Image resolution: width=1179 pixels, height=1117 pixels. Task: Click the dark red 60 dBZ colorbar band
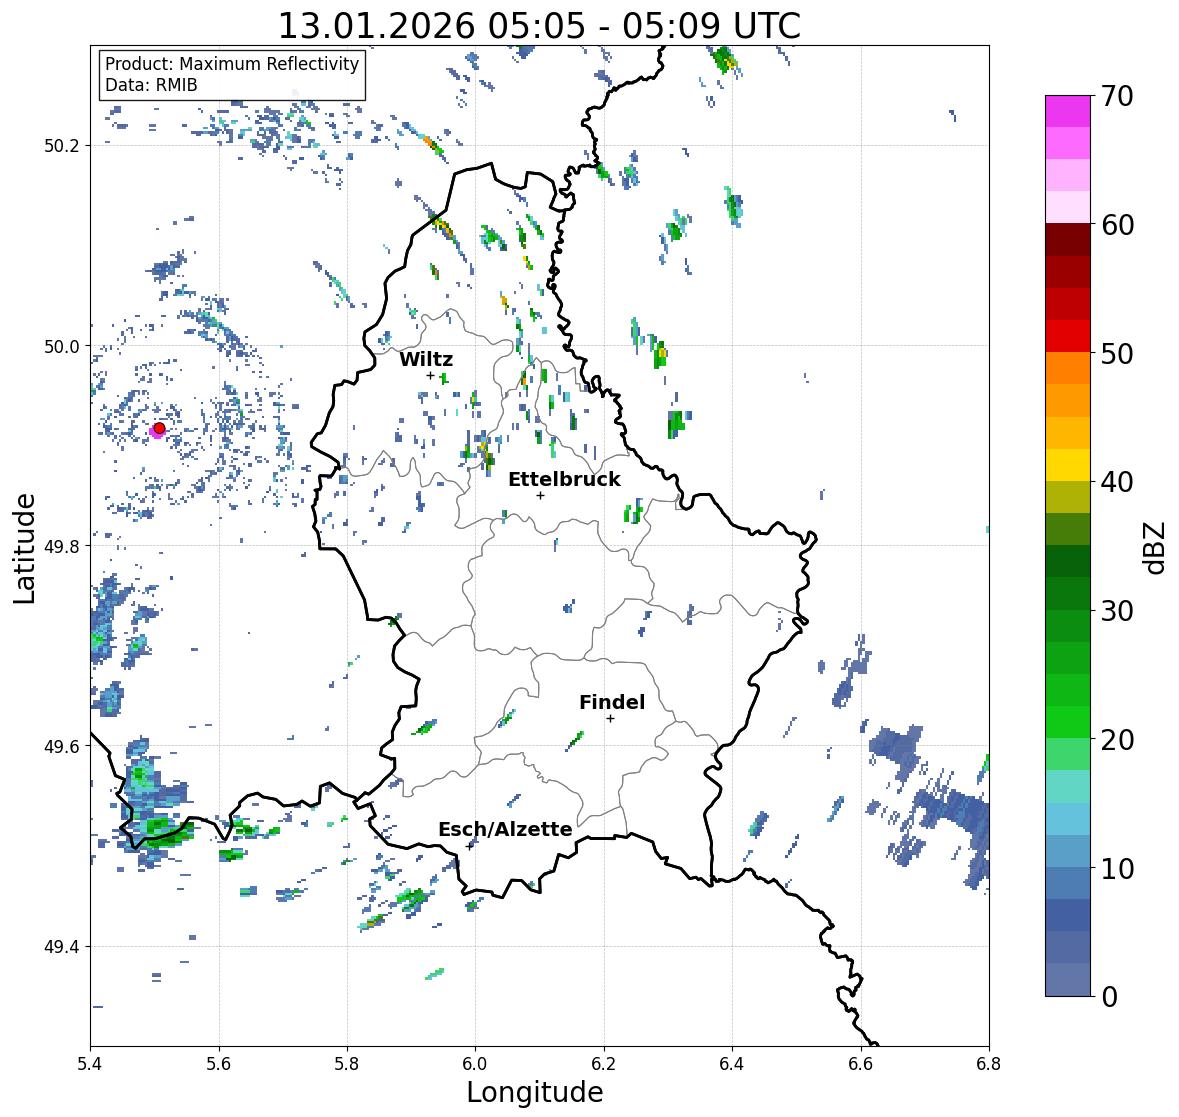coord(1068,239)
